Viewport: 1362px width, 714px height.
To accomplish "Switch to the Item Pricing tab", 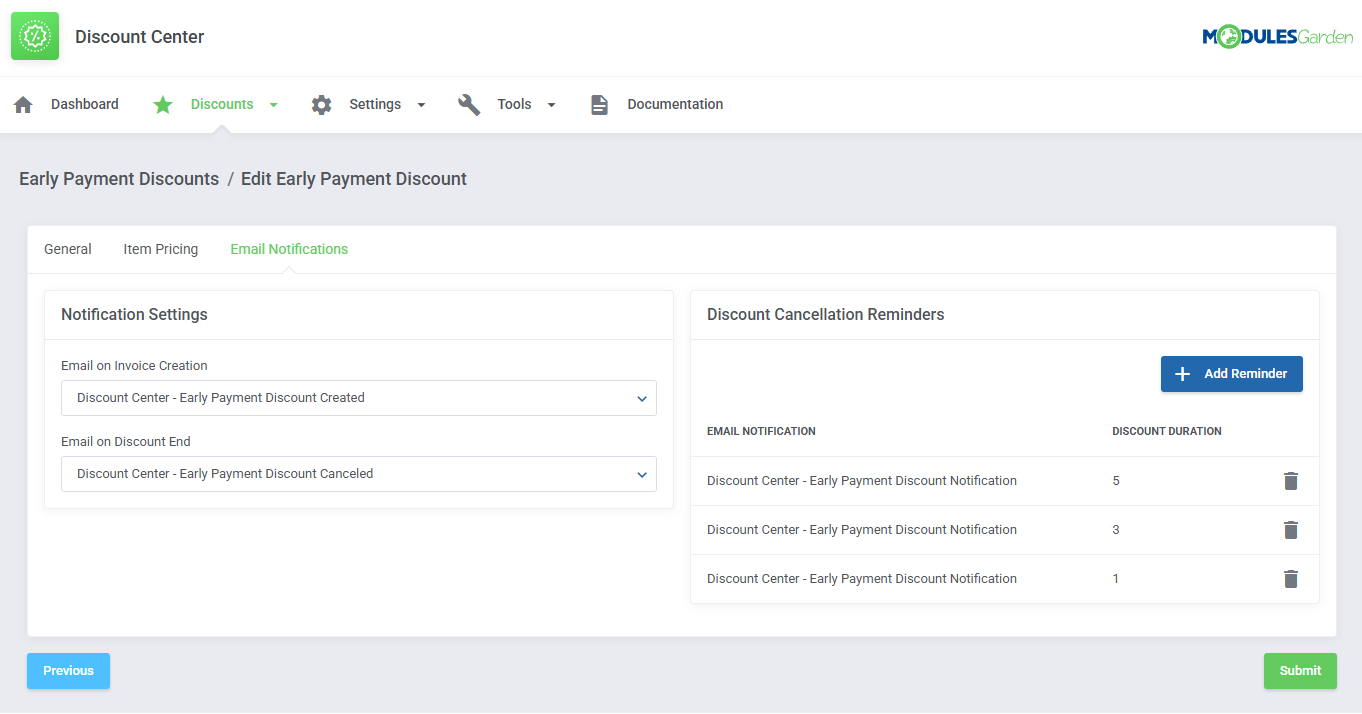I will pyautogui.click(x=160, y=248).
